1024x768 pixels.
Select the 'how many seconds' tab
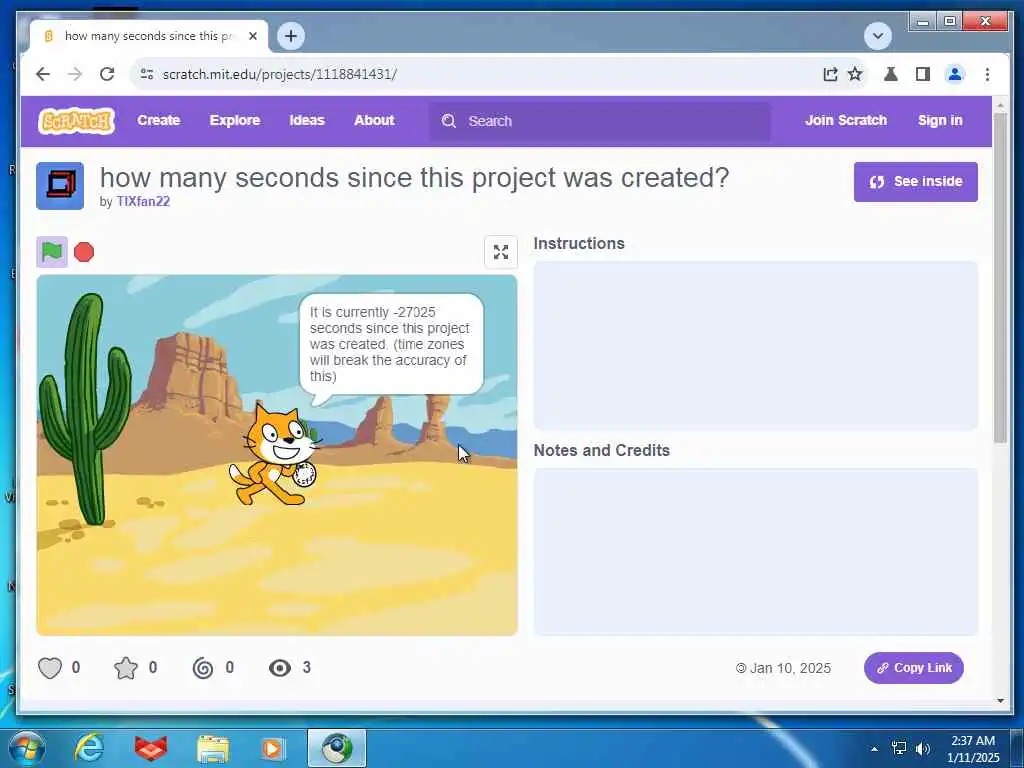pyautogui.click(x=149, y=37)
